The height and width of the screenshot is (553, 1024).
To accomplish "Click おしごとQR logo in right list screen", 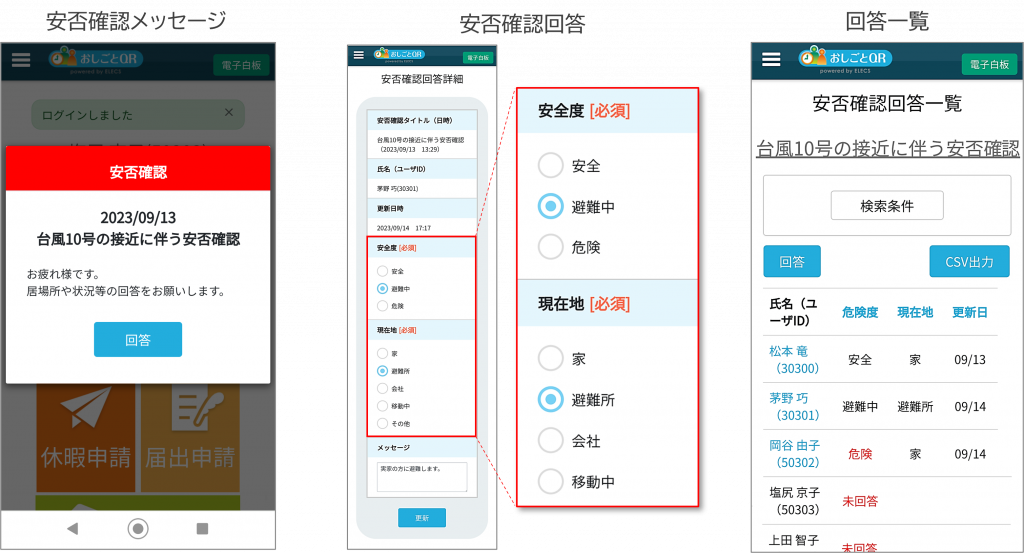I will pos(844,59).
